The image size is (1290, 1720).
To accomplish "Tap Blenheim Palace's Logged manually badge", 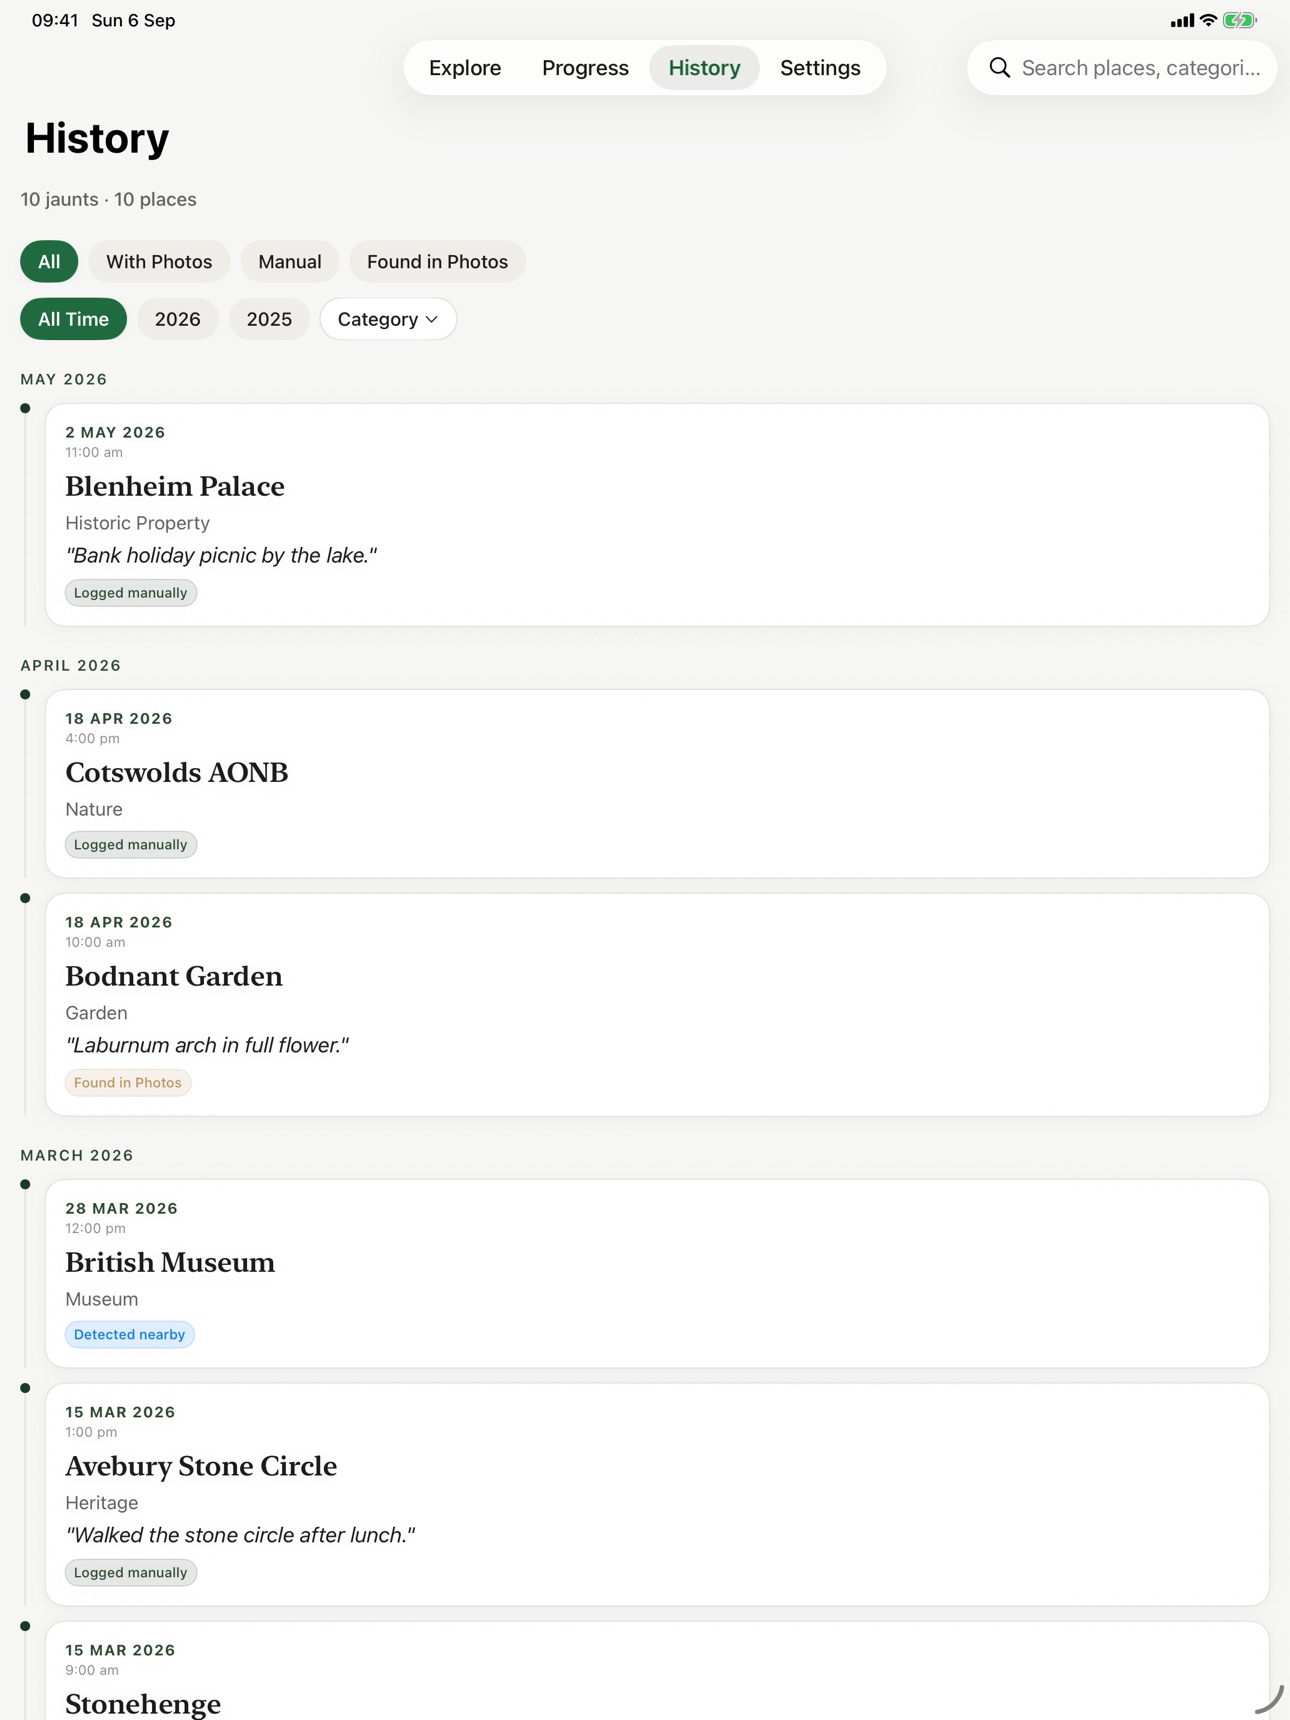I will coord(131,593).
